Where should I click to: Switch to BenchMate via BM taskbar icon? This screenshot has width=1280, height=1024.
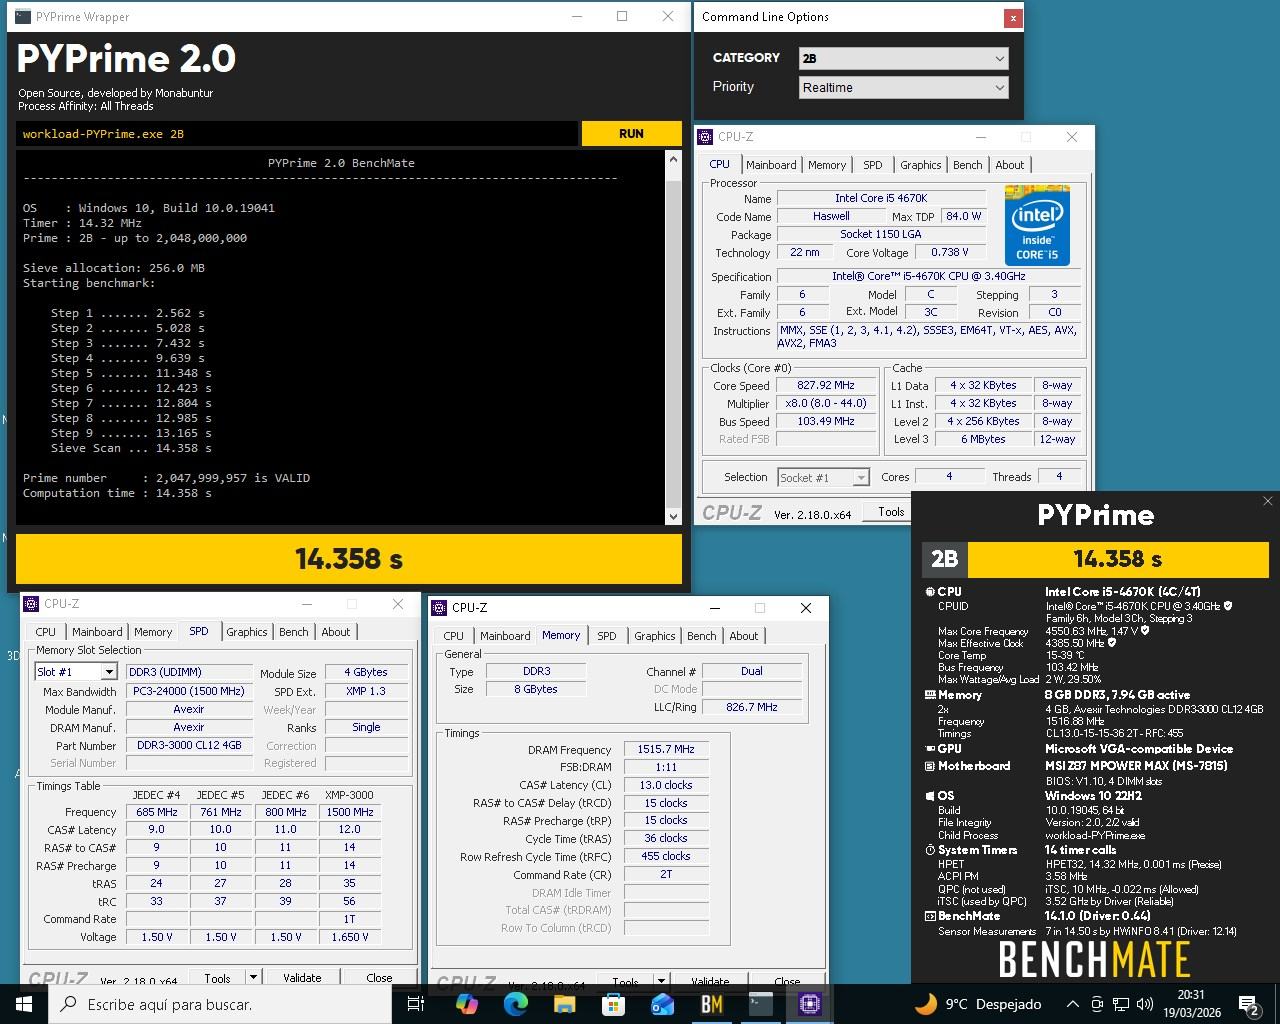pos(712,1003)
